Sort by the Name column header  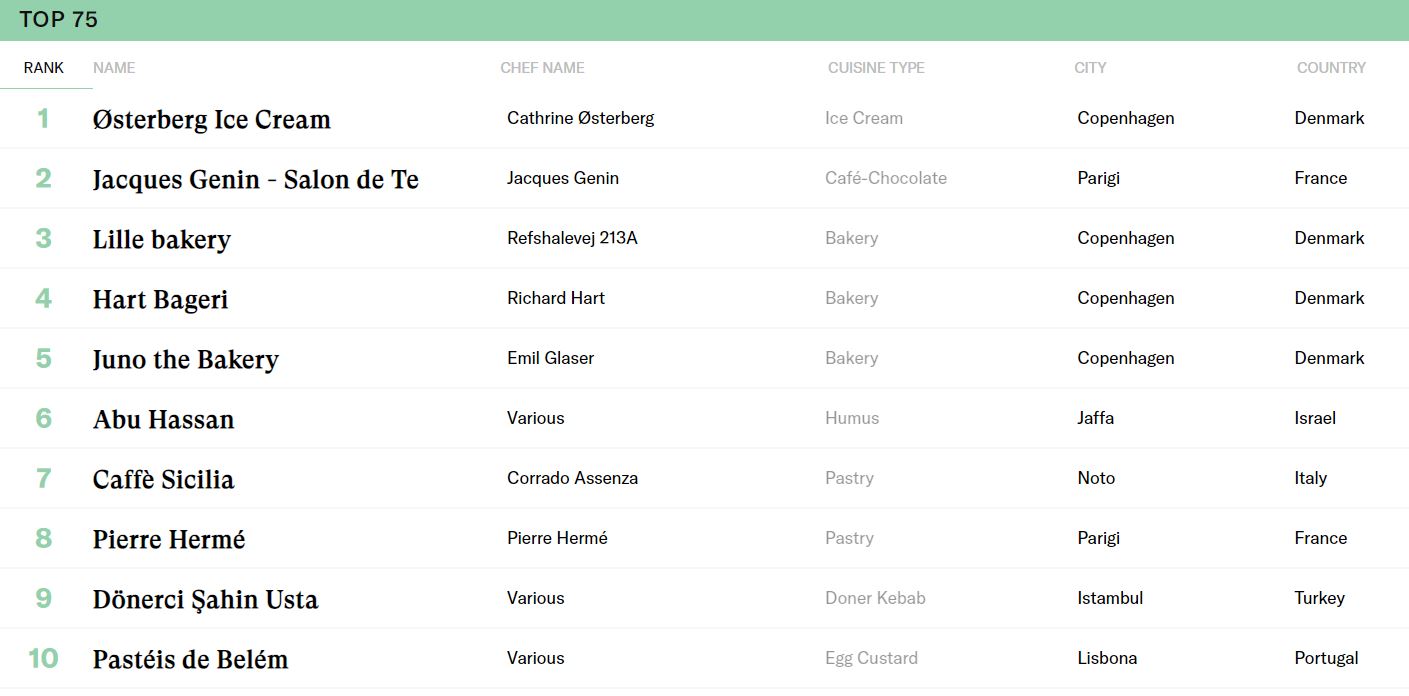click(x=114, y=68)
